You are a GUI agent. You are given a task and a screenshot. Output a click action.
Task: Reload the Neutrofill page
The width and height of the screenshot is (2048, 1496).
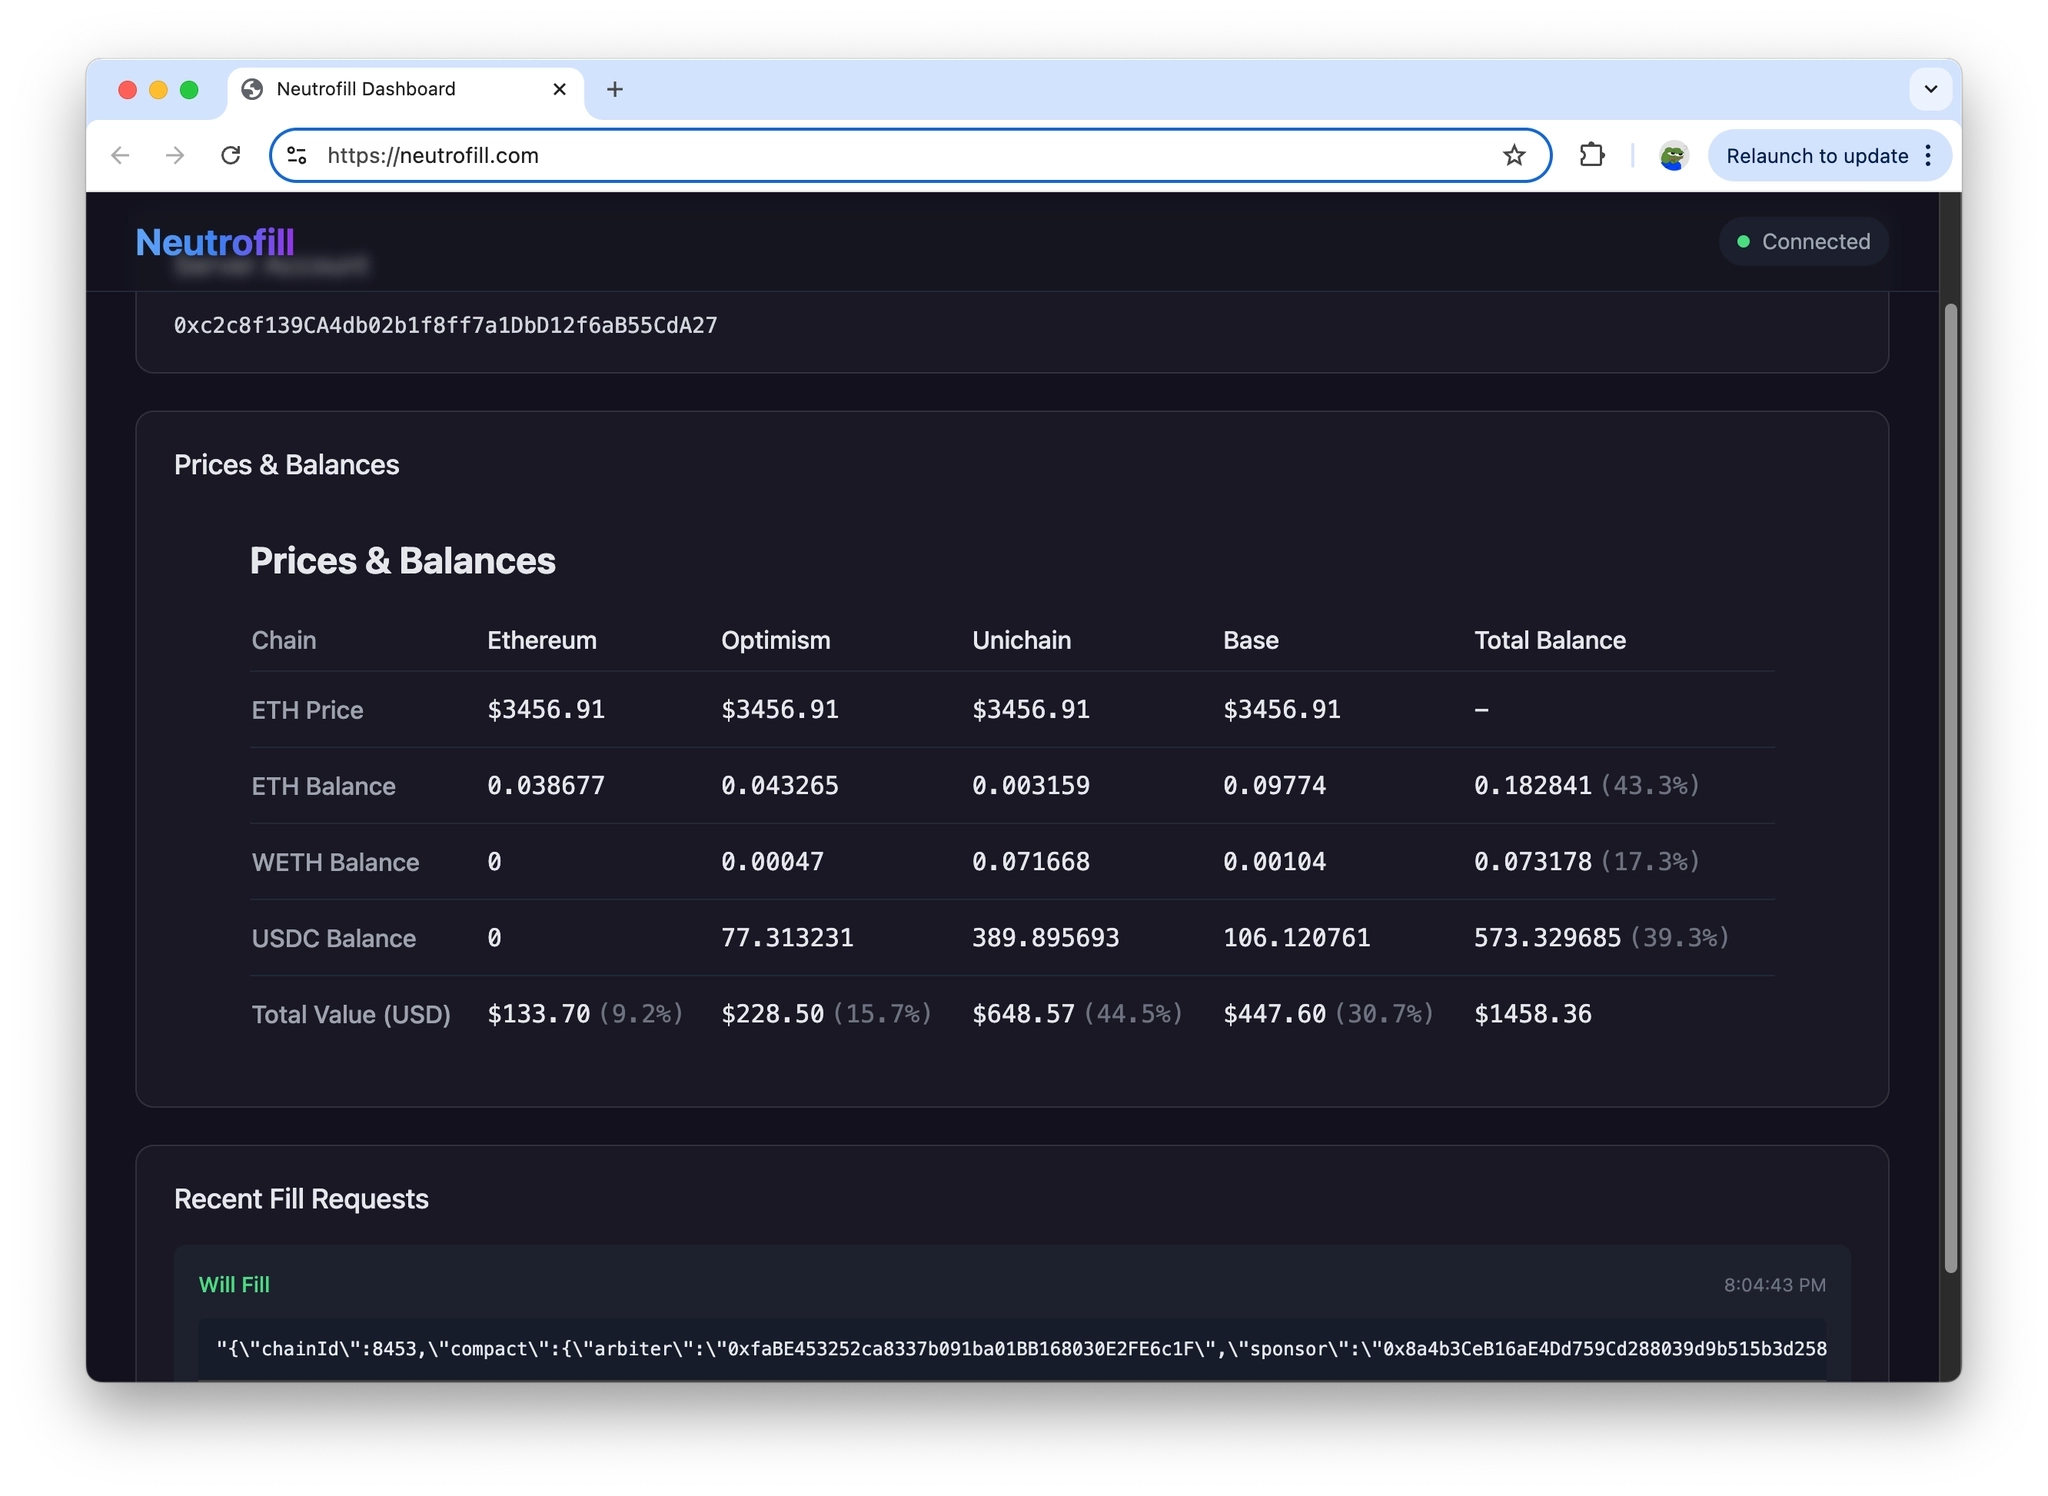point(231,155)
